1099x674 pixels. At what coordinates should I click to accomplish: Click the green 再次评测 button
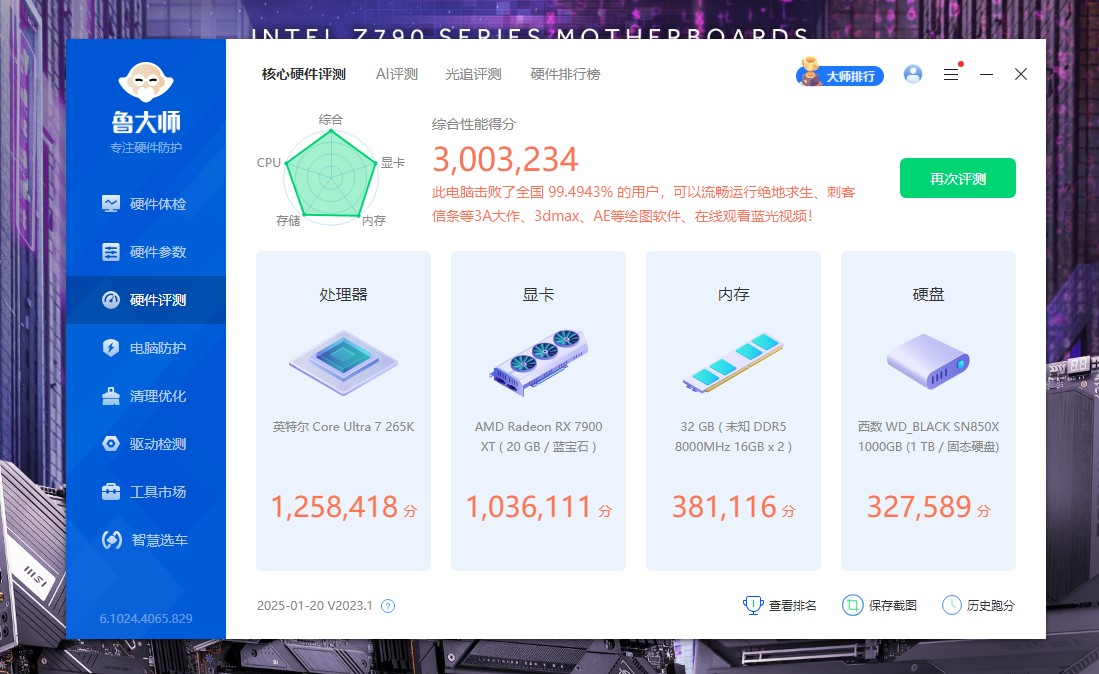[957, 178]
